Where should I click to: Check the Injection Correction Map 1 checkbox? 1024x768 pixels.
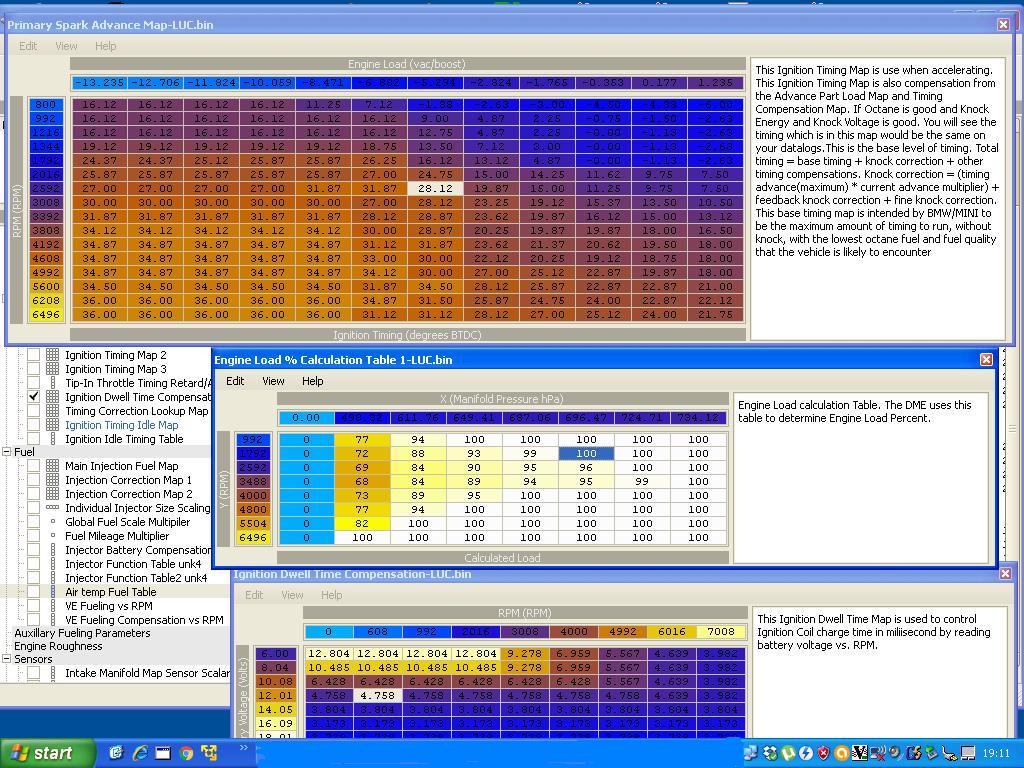[34, 480]
